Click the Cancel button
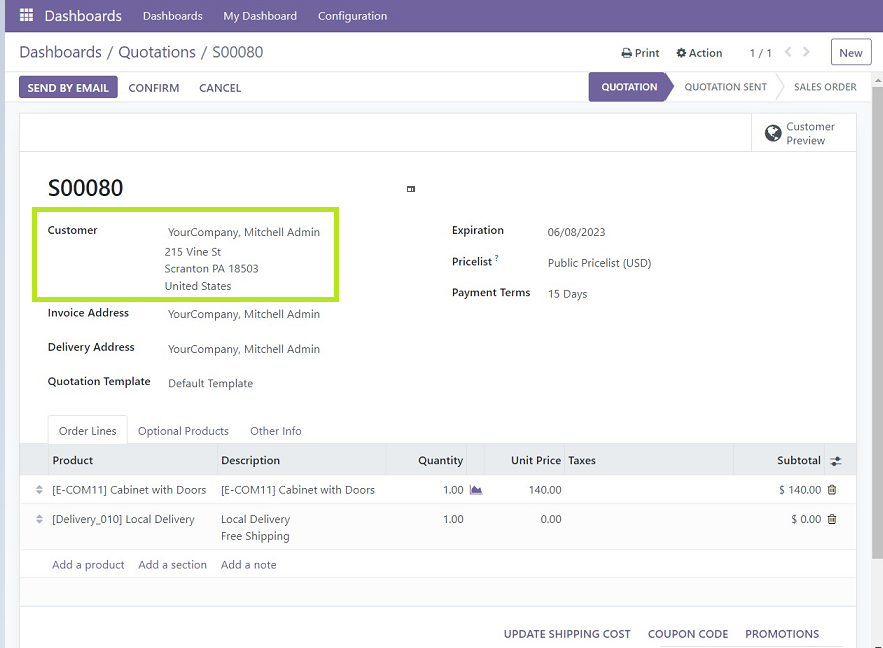 [x=220, y=88]
